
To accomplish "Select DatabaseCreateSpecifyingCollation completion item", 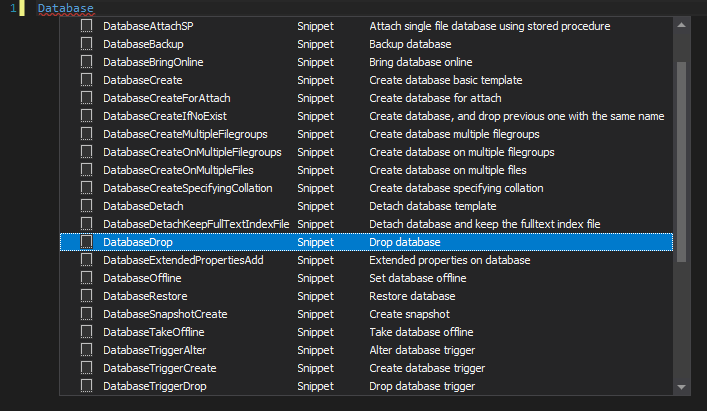I will [x=187, y=188].
